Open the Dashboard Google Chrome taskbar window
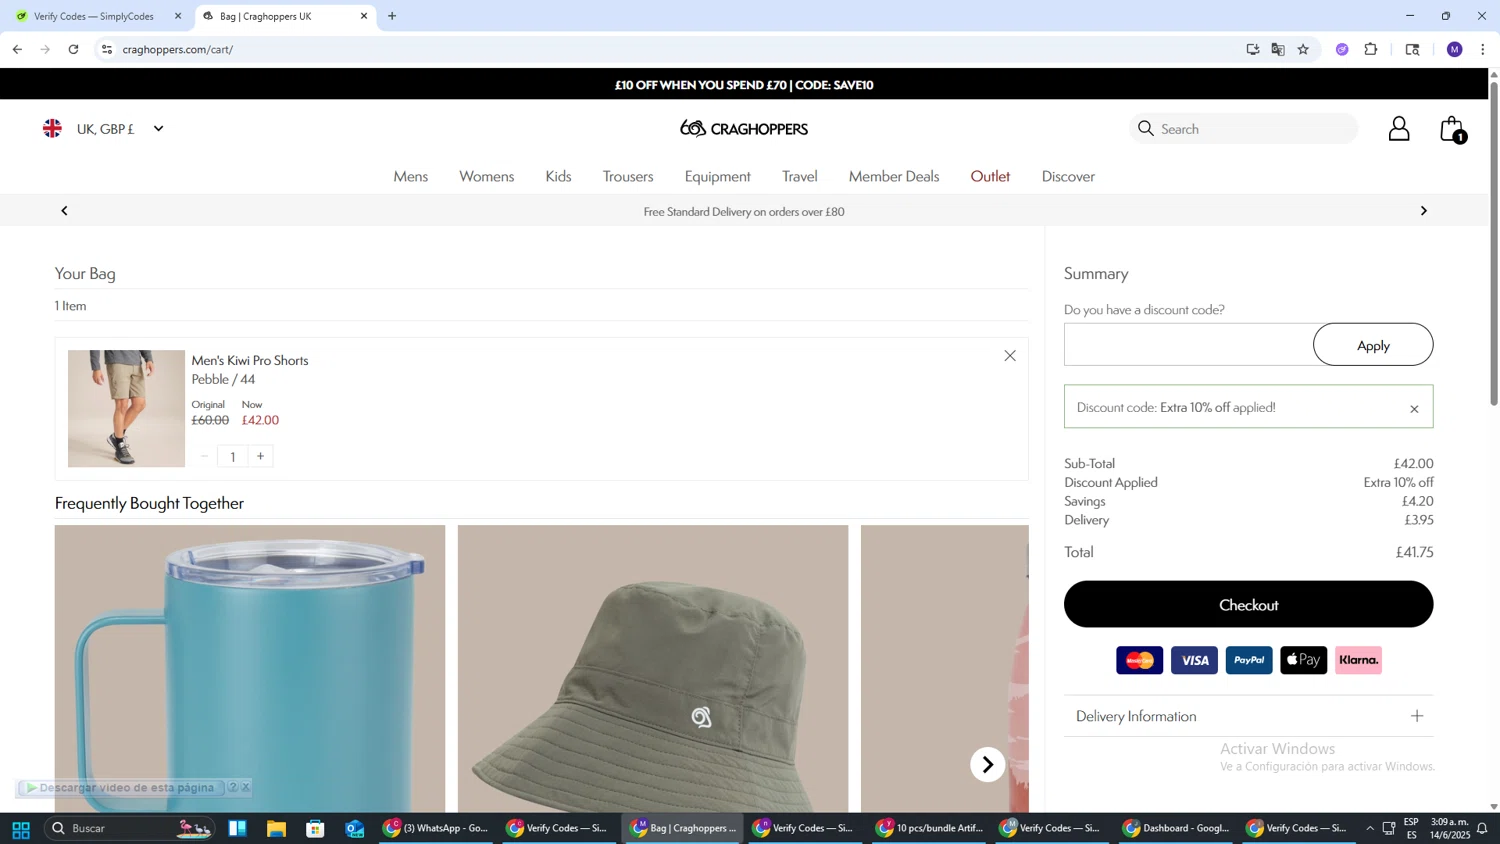 (1177, 828)
